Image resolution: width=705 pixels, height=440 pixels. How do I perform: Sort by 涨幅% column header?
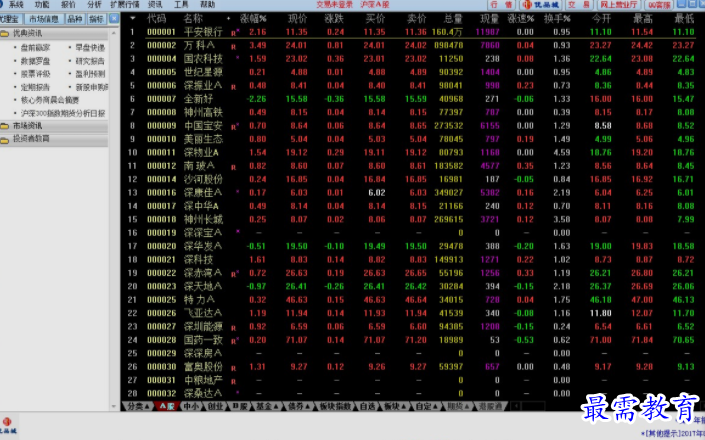pos(253,19)
